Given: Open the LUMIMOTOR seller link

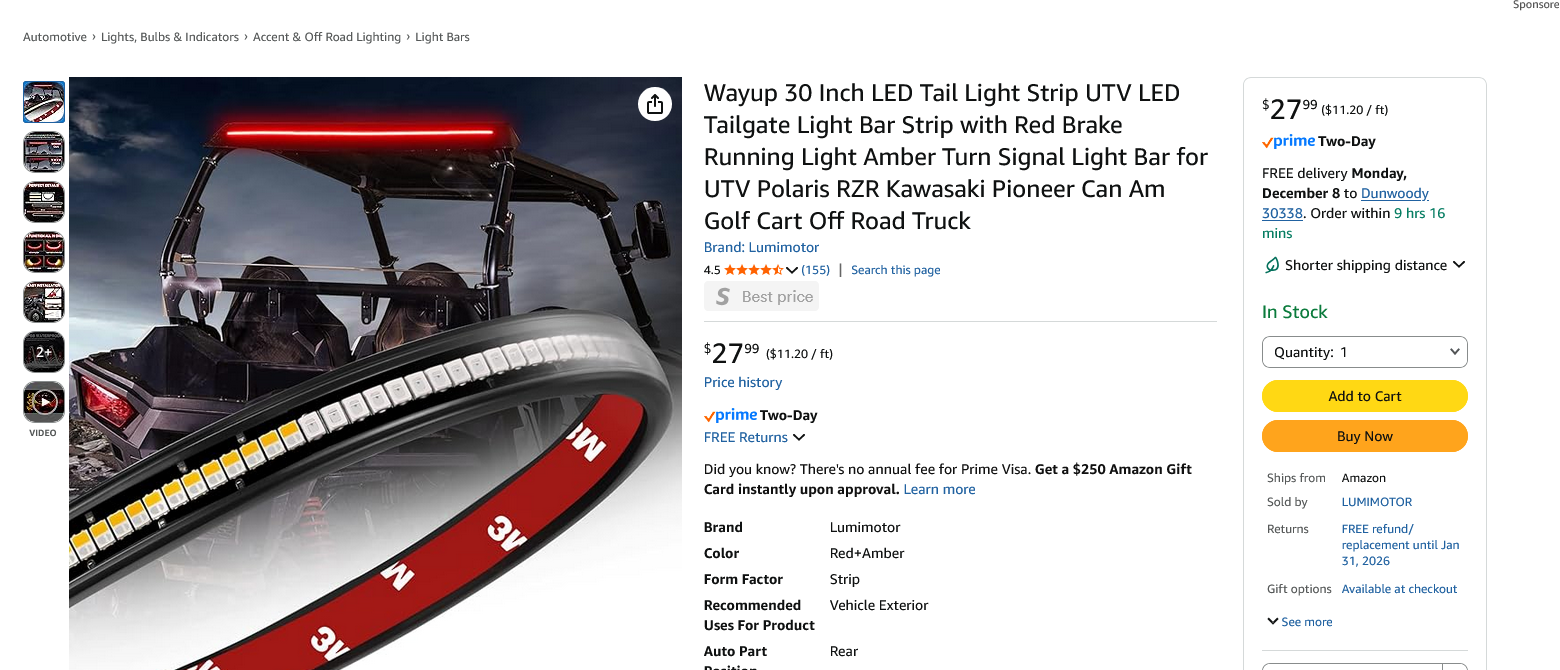Looking at the screenshot, I should point(1377,502).
